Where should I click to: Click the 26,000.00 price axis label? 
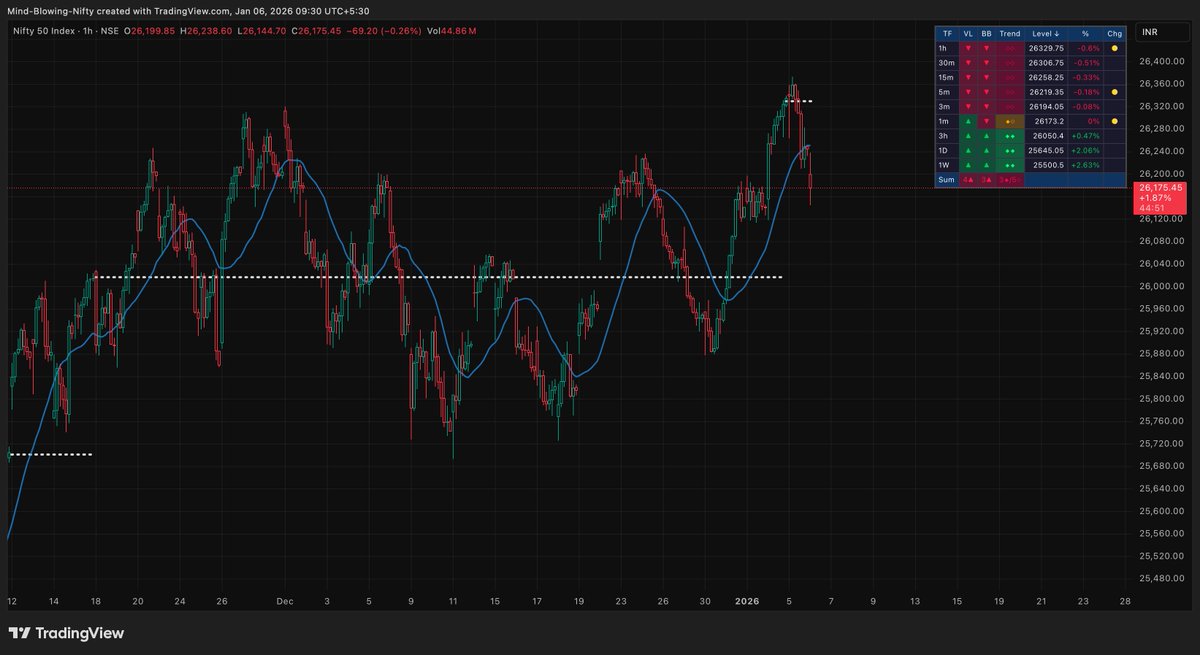(x=1160, y=286)
